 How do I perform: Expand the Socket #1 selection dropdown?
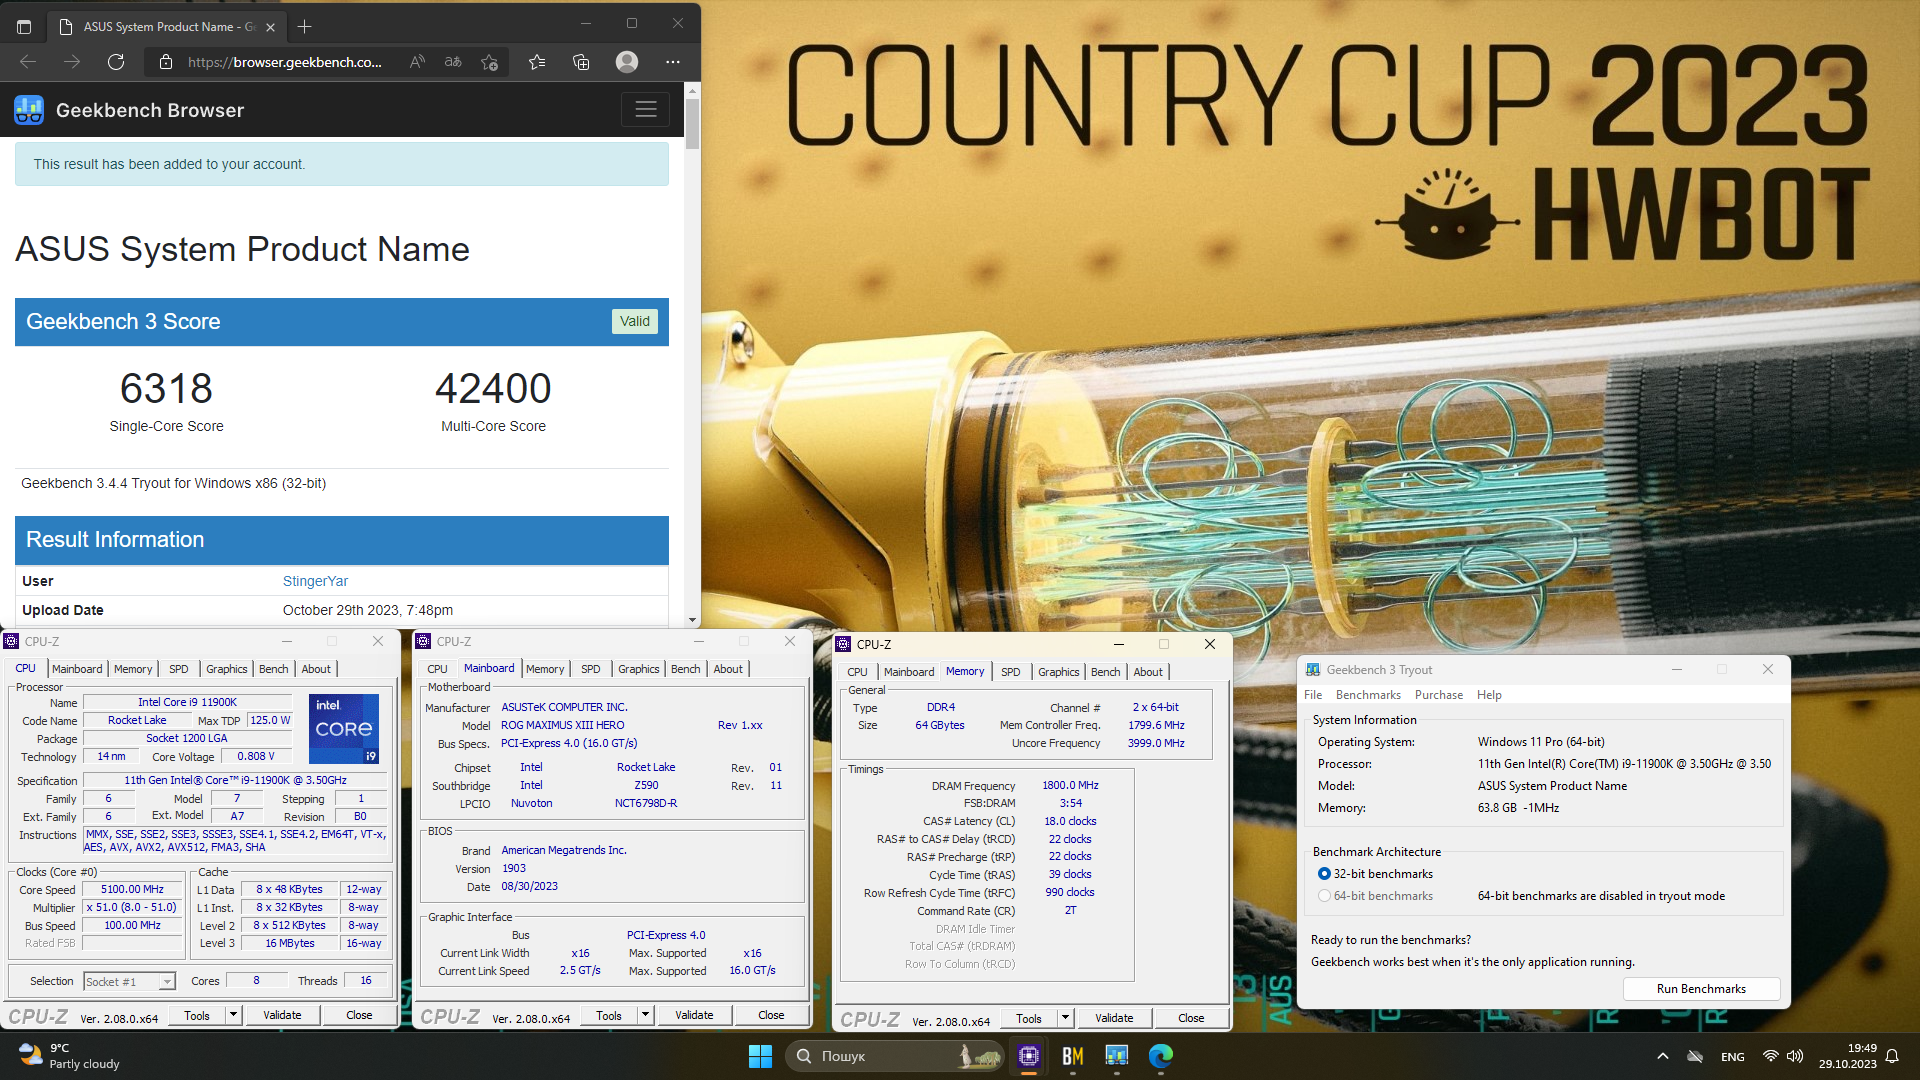(167, 982)
